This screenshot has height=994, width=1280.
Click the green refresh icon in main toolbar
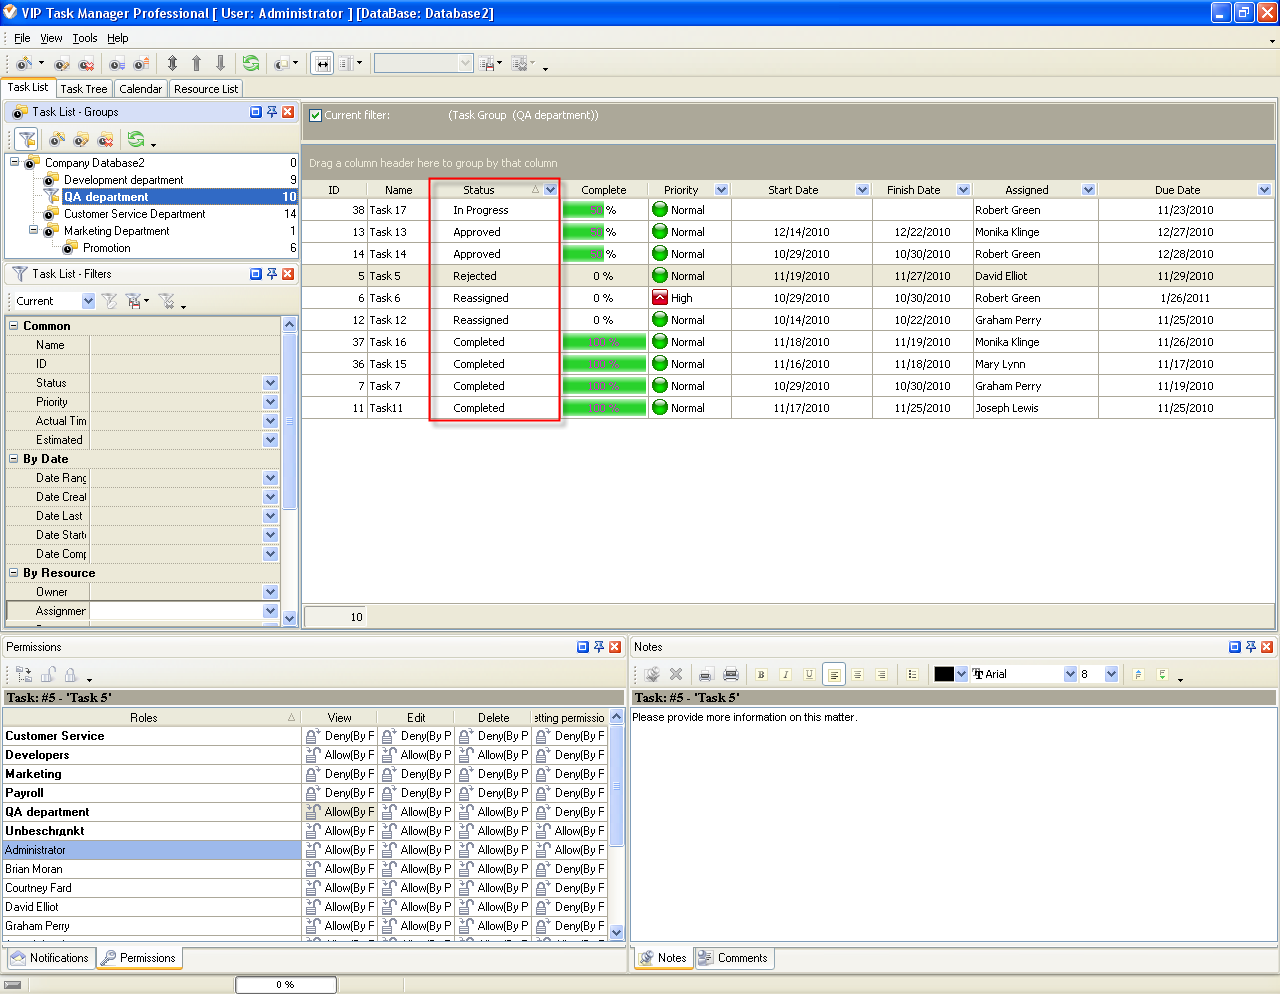250,63
